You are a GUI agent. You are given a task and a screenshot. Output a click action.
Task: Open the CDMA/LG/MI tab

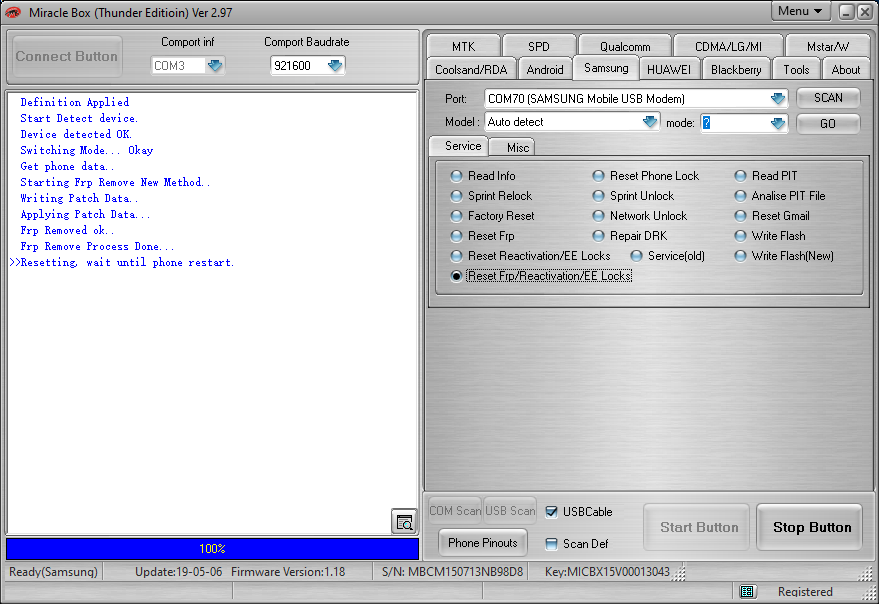tap(728, 46)
